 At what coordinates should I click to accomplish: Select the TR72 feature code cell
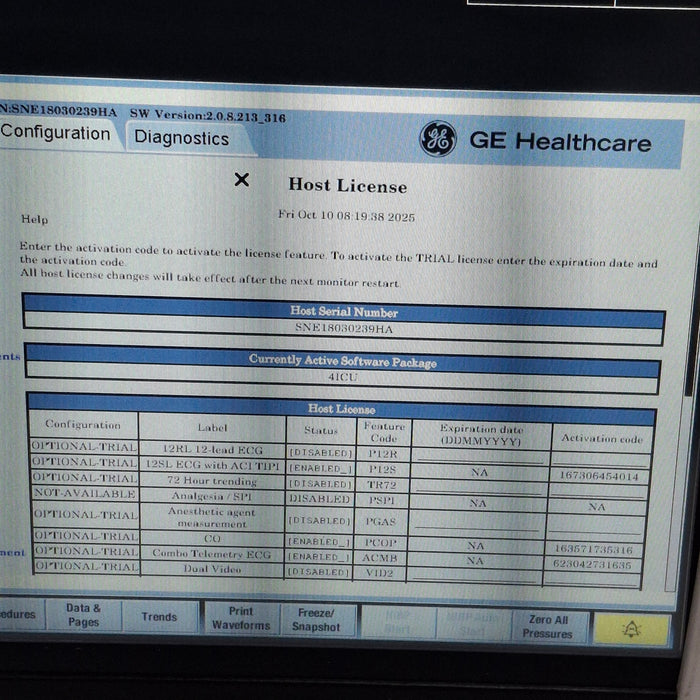pos(382,485)
